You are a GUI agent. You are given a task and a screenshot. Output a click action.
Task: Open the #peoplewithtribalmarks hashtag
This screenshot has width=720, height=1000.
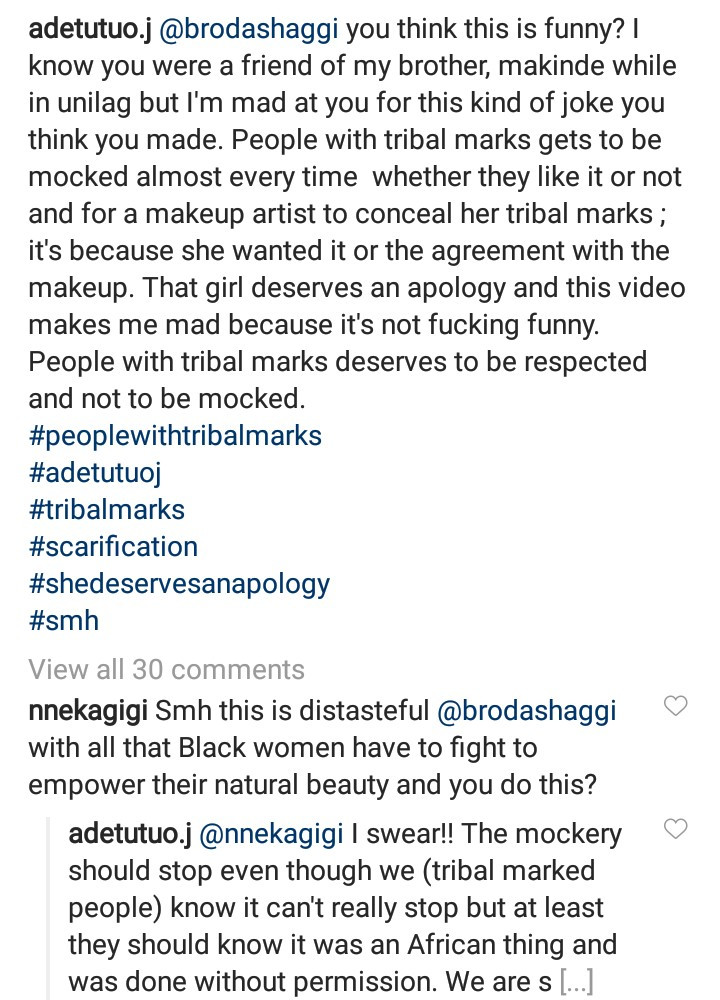[x=175, y=435]
